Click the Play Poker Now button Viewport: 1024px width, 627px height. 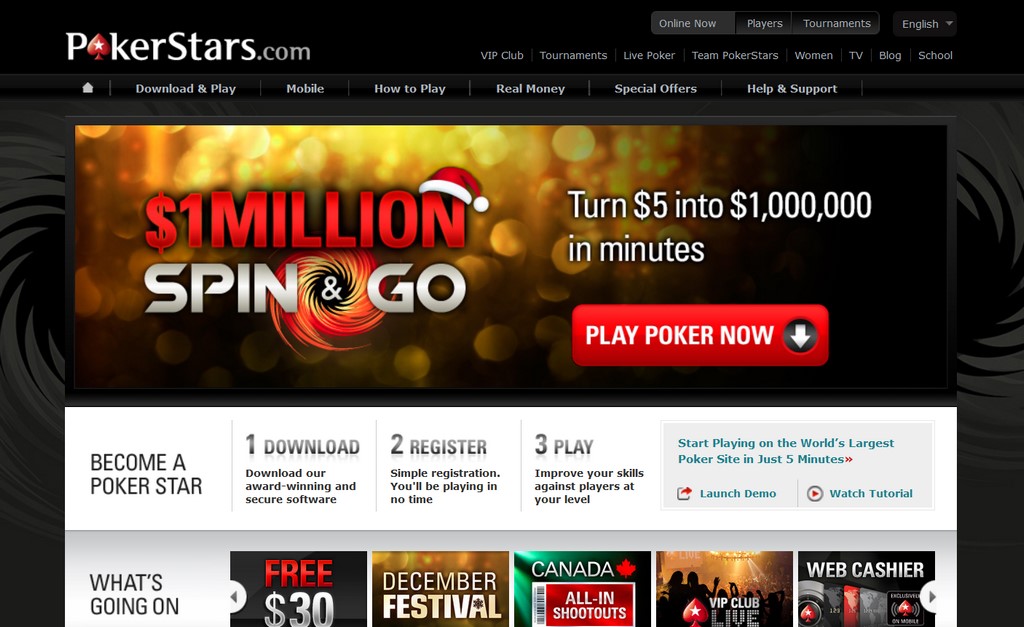tap(700, 335)
